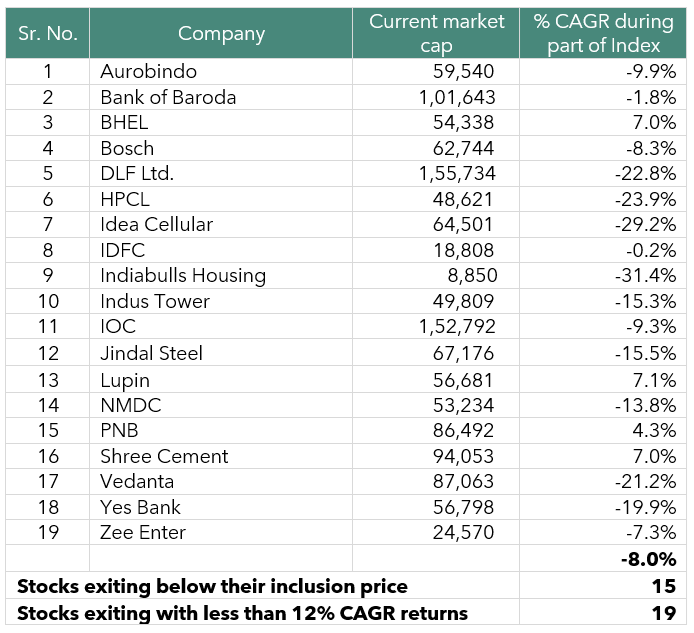Image resolution: width=694 pixels, height=633 pixels.
Task: Click the IDFC company name
Action: pos(123,250)
